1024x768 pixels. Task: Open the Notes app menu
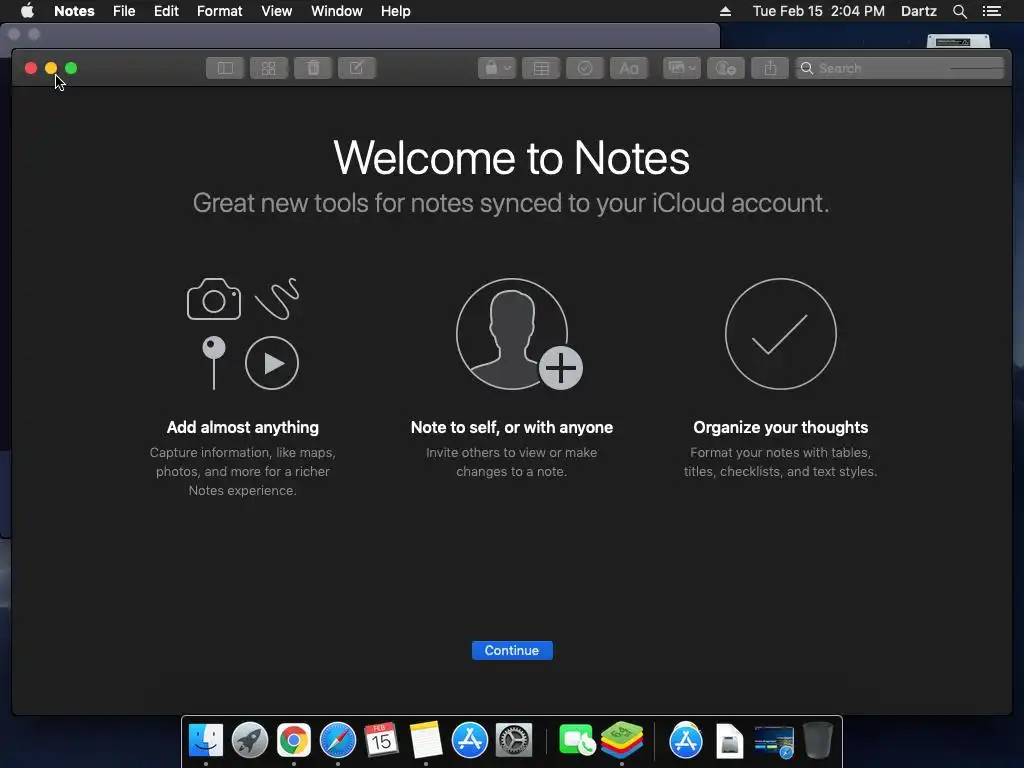coord(74,11)
